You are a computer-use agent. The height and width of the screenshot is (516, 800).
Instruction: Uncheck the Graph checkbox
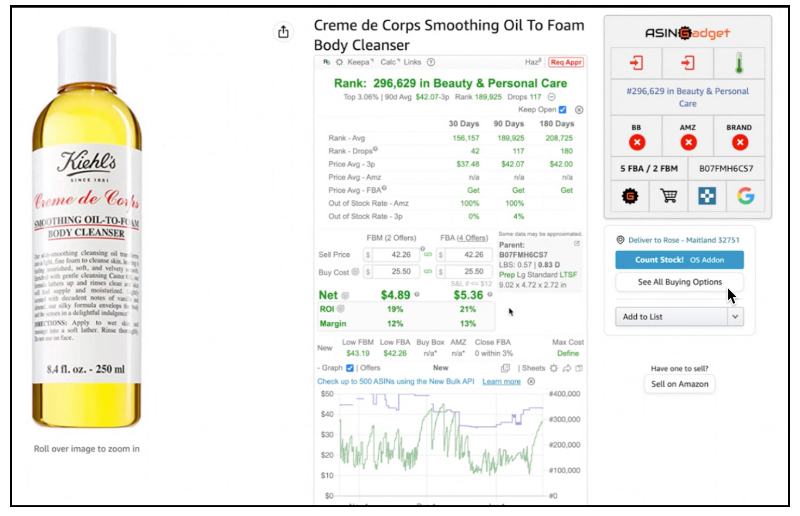349,368
